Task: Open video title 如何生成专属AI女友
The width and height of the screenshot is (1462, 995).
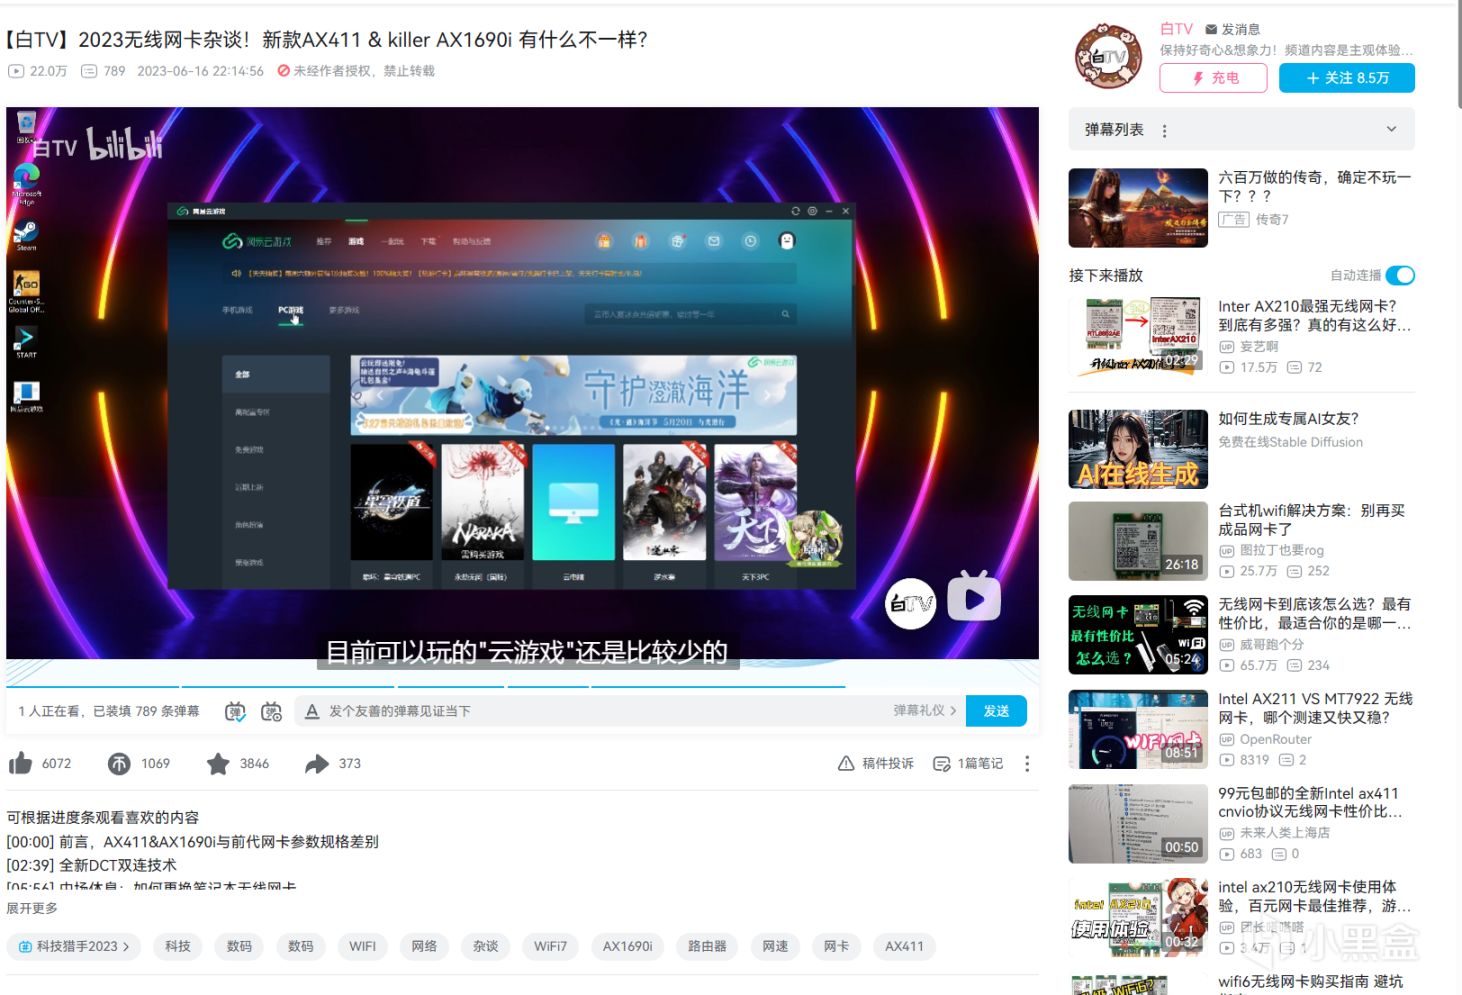Action: 1288,419
